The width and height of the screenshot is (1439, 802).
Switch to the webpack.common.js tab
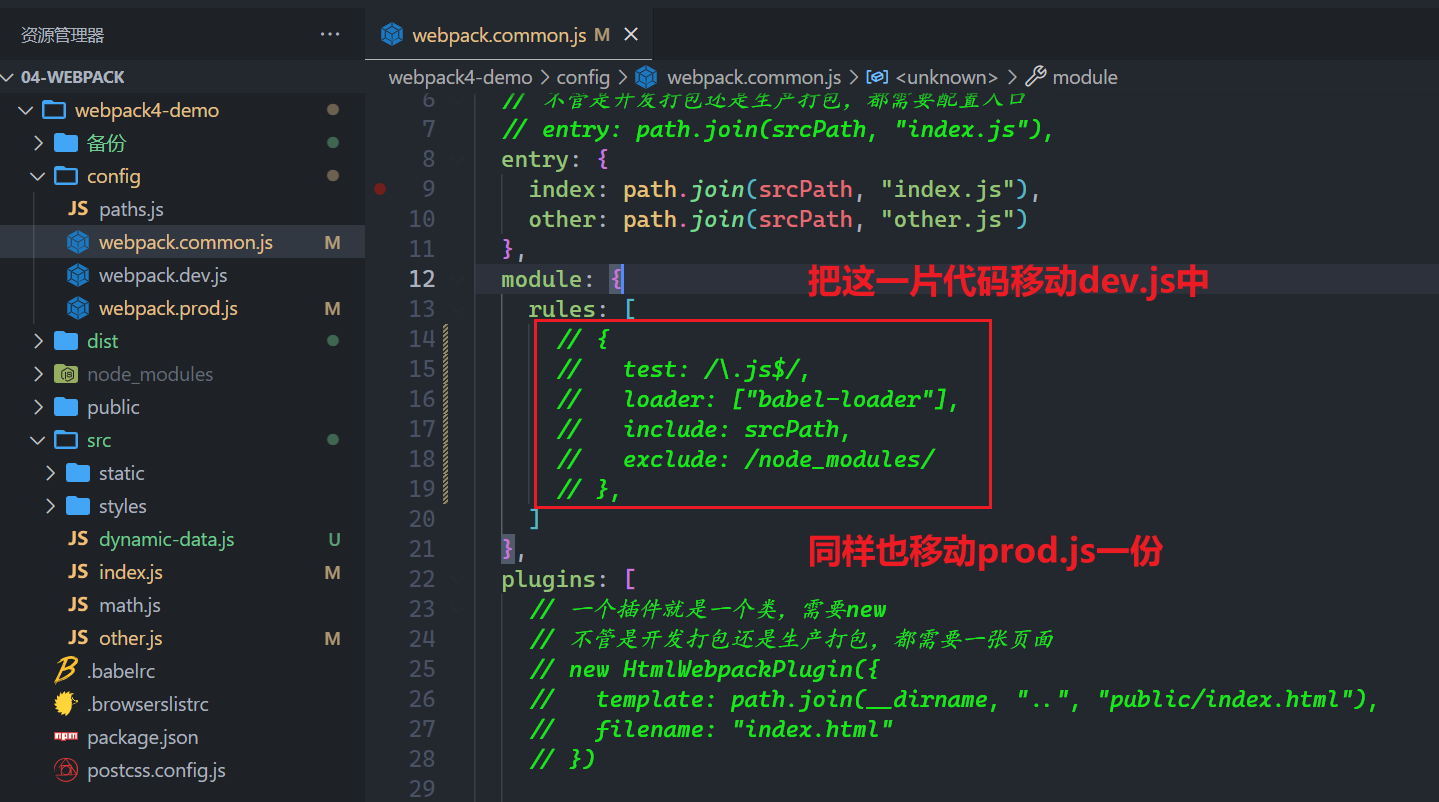pos(510,35)
